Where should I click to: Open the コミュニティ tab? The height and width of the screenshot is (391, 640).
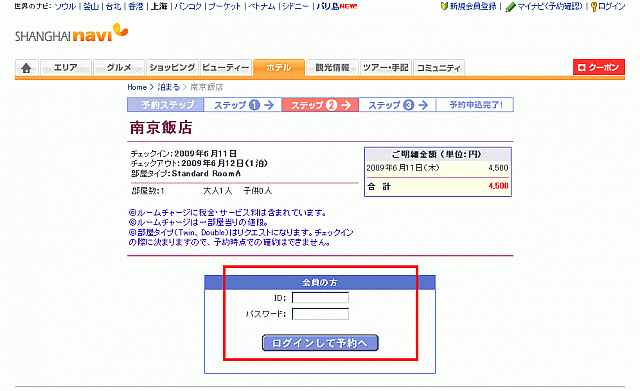tap(439, 68)
